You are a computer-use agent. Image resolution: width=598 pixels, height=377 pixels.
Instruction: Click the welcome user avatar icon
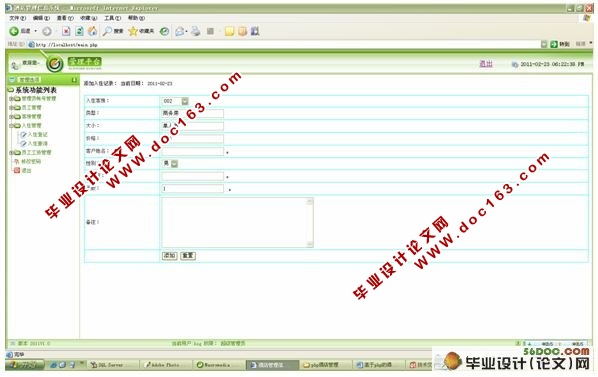tap(15, 65)
